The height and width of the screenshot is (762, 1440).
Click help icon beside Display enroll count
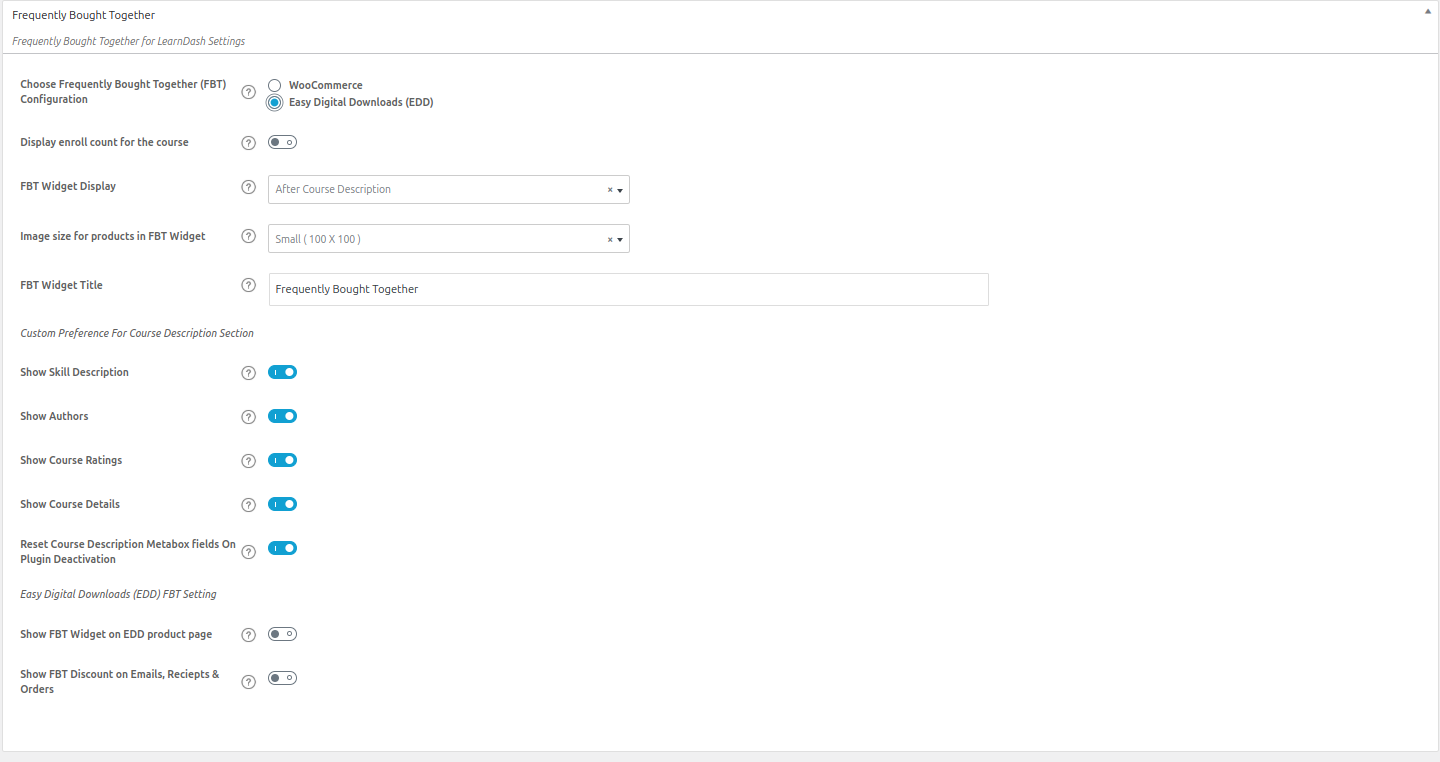pyautogui.click(x=249, y=143)
